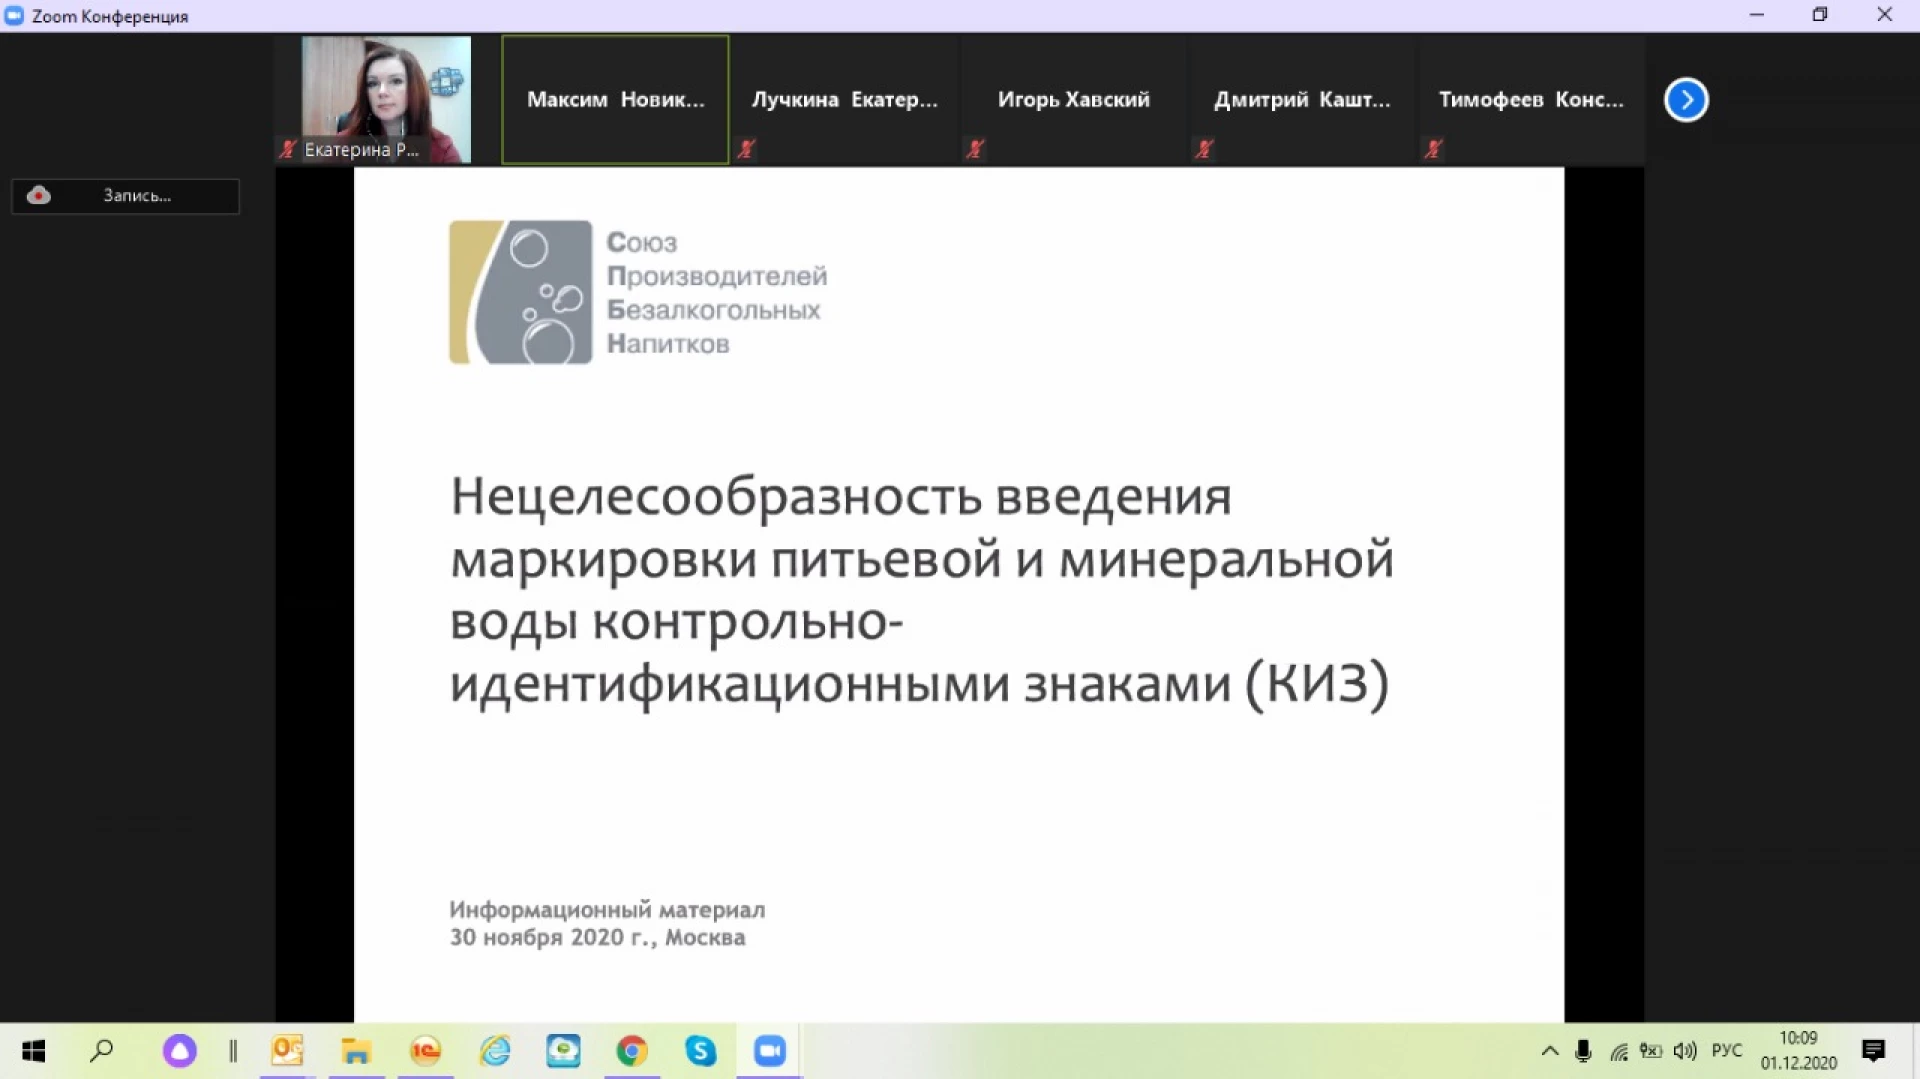Select Тимофеев Конс... participant tile
The image size is (1920, 1079).
click(1531, 99)
